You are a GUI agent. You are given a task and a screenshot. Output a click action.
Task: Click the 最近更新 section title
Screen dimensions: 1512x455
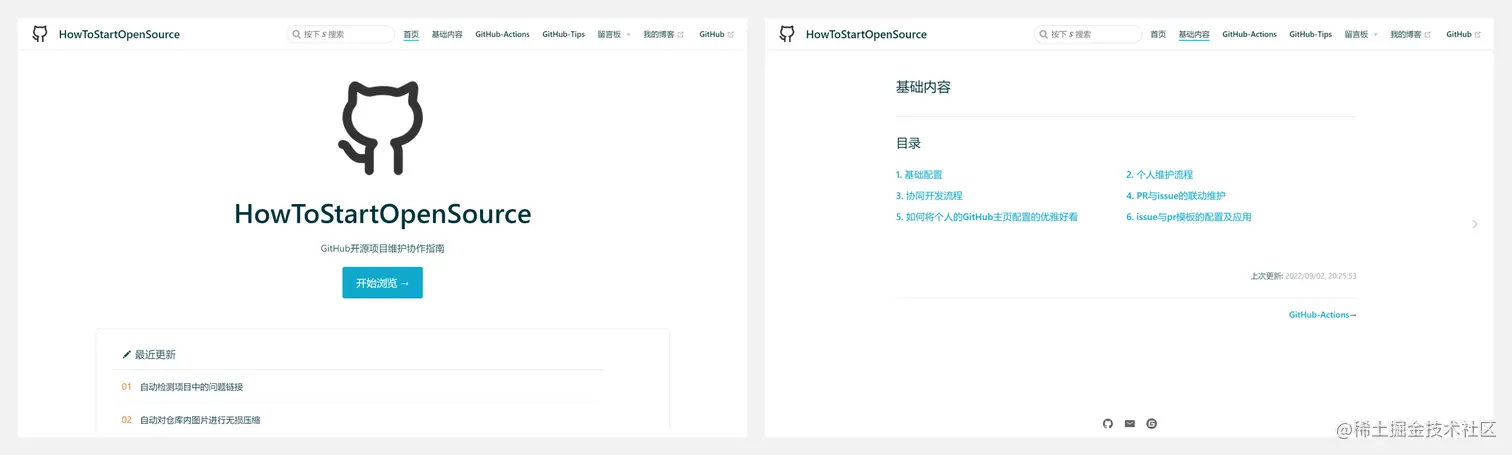(x=155, y=354)
